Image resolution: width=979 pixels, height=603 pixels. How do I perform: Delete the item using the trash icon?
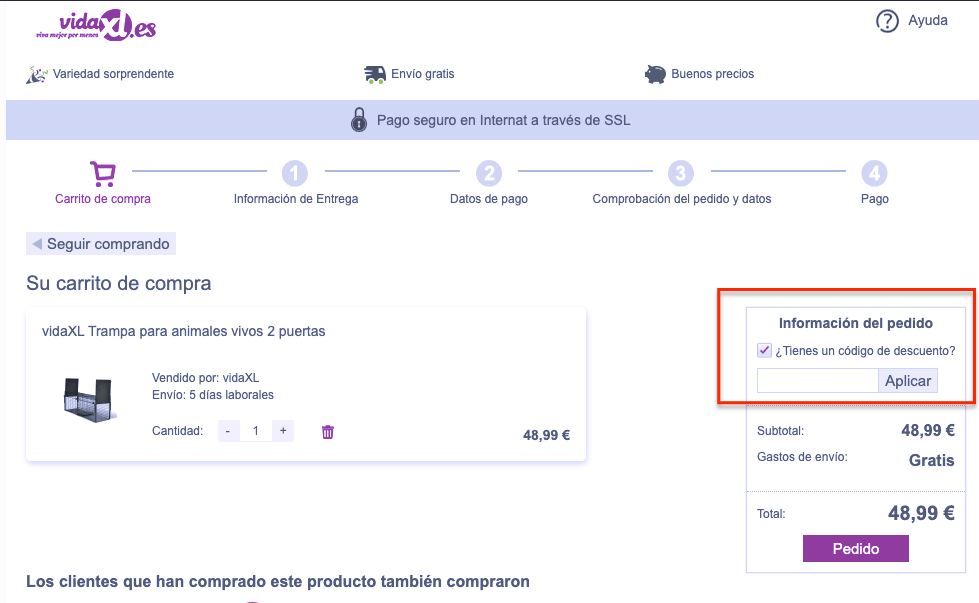327,432
